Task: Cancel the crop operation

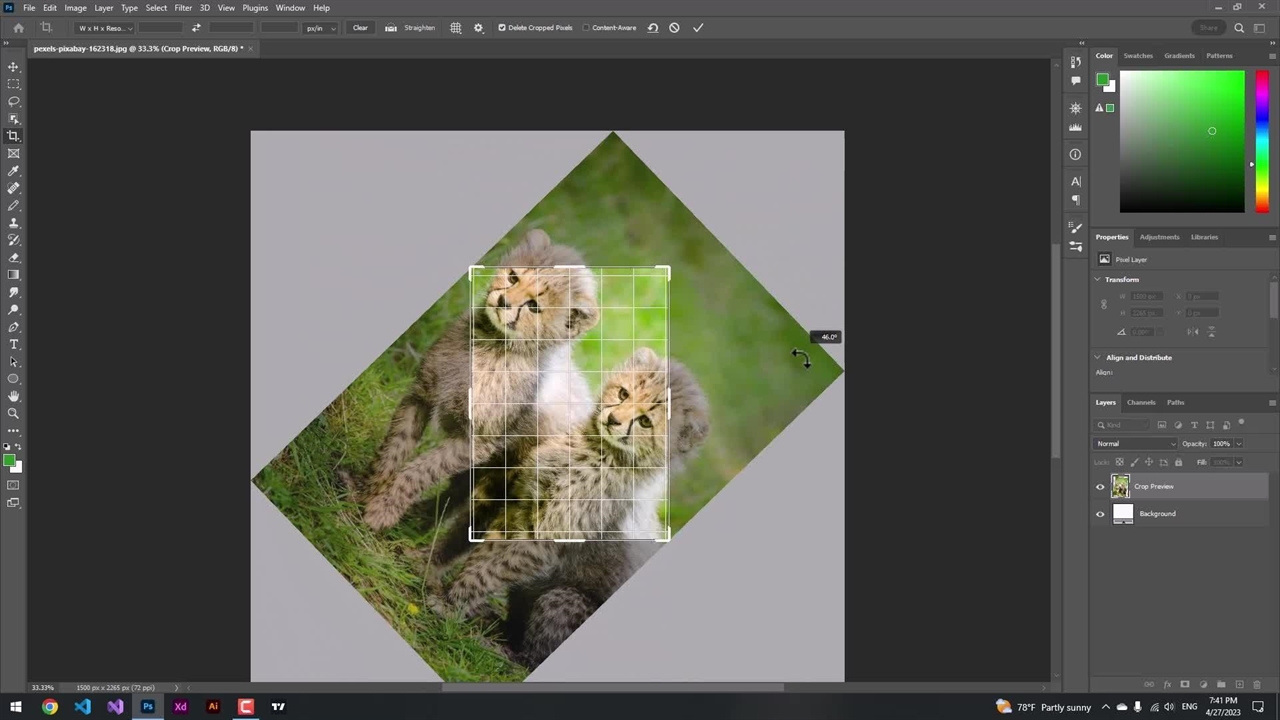Action: (x=674, y=28)
